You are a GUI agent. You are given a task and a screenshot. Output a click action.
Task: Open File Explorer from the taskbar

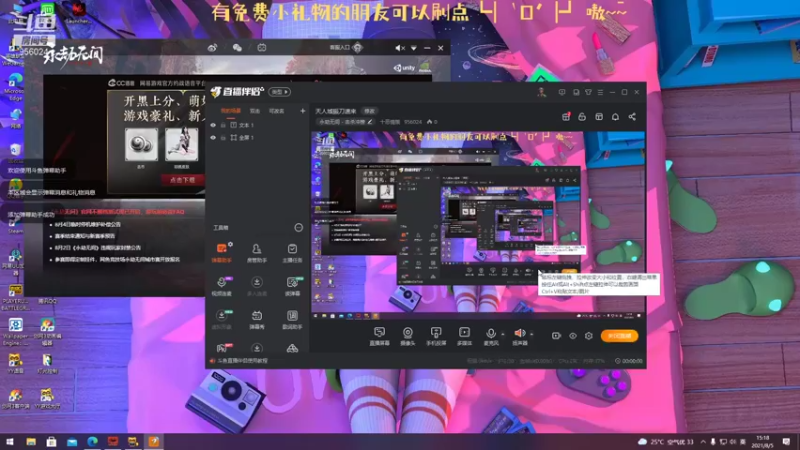(31, 441)
